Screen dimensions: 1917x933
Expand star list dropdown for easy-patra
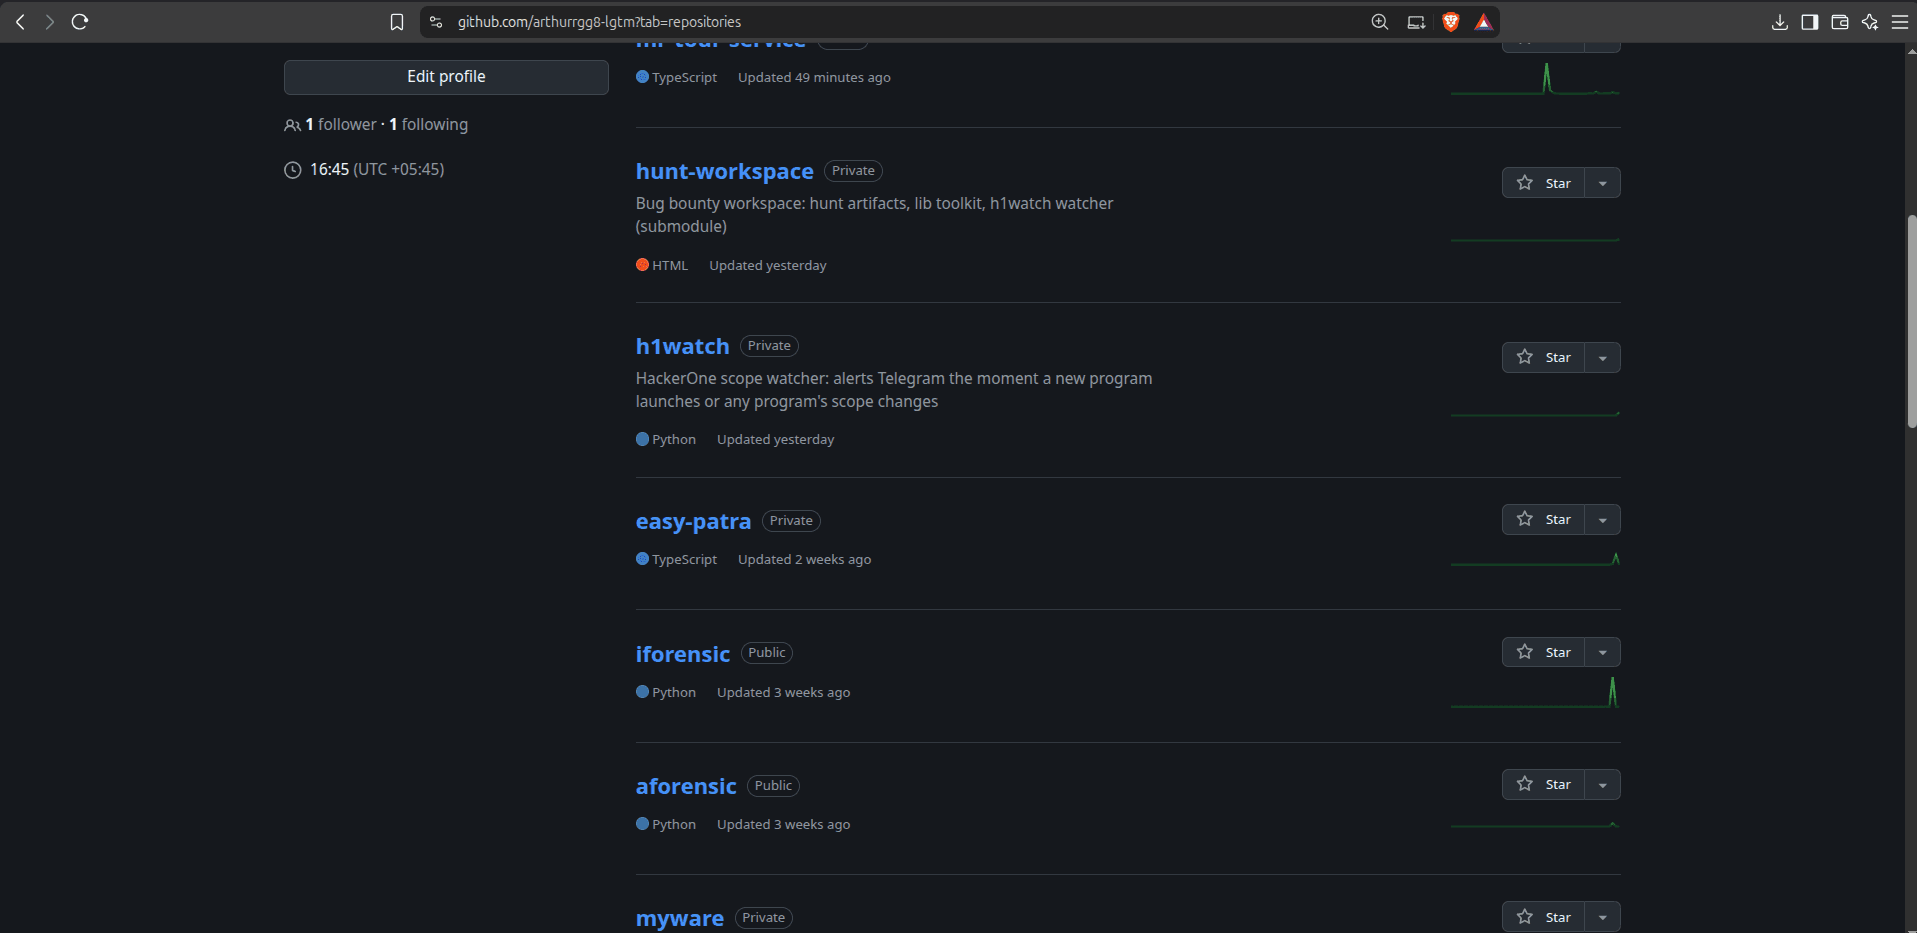(x=1603, y=519)
